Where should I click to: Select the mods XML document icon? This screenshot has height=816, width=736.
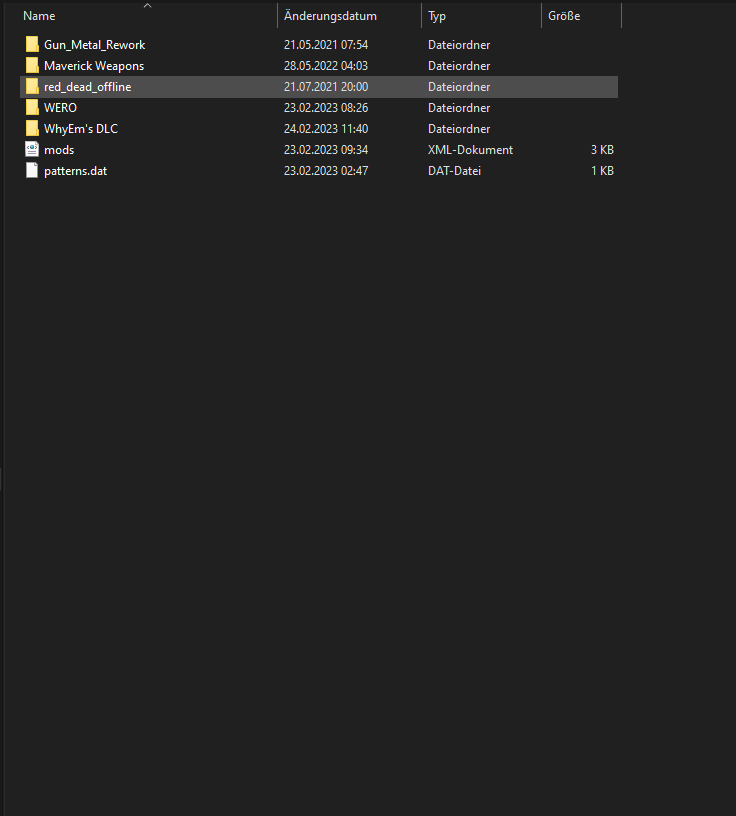pyautogui.click(x=32, y=150)
